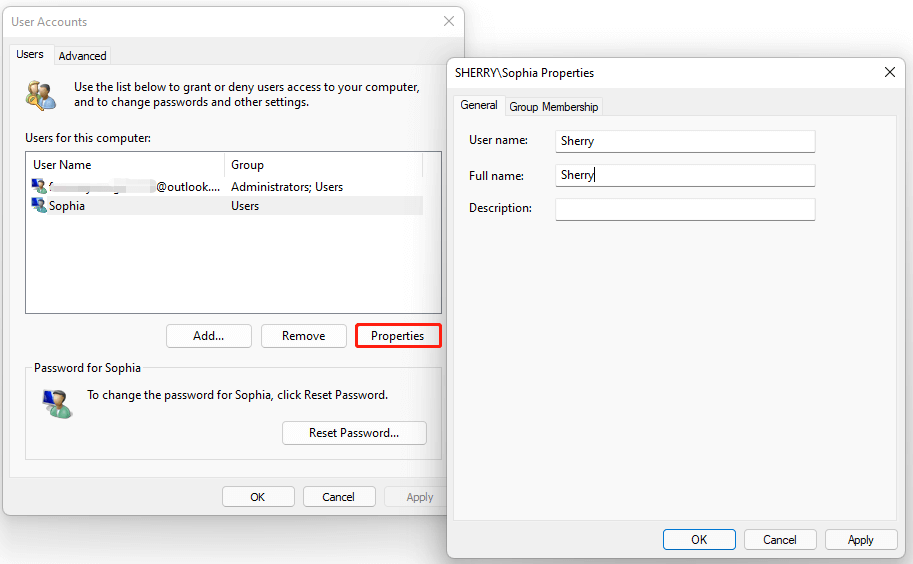Screen dimensions: 913x564
Task: Click the Description input field
Action: 685,208
